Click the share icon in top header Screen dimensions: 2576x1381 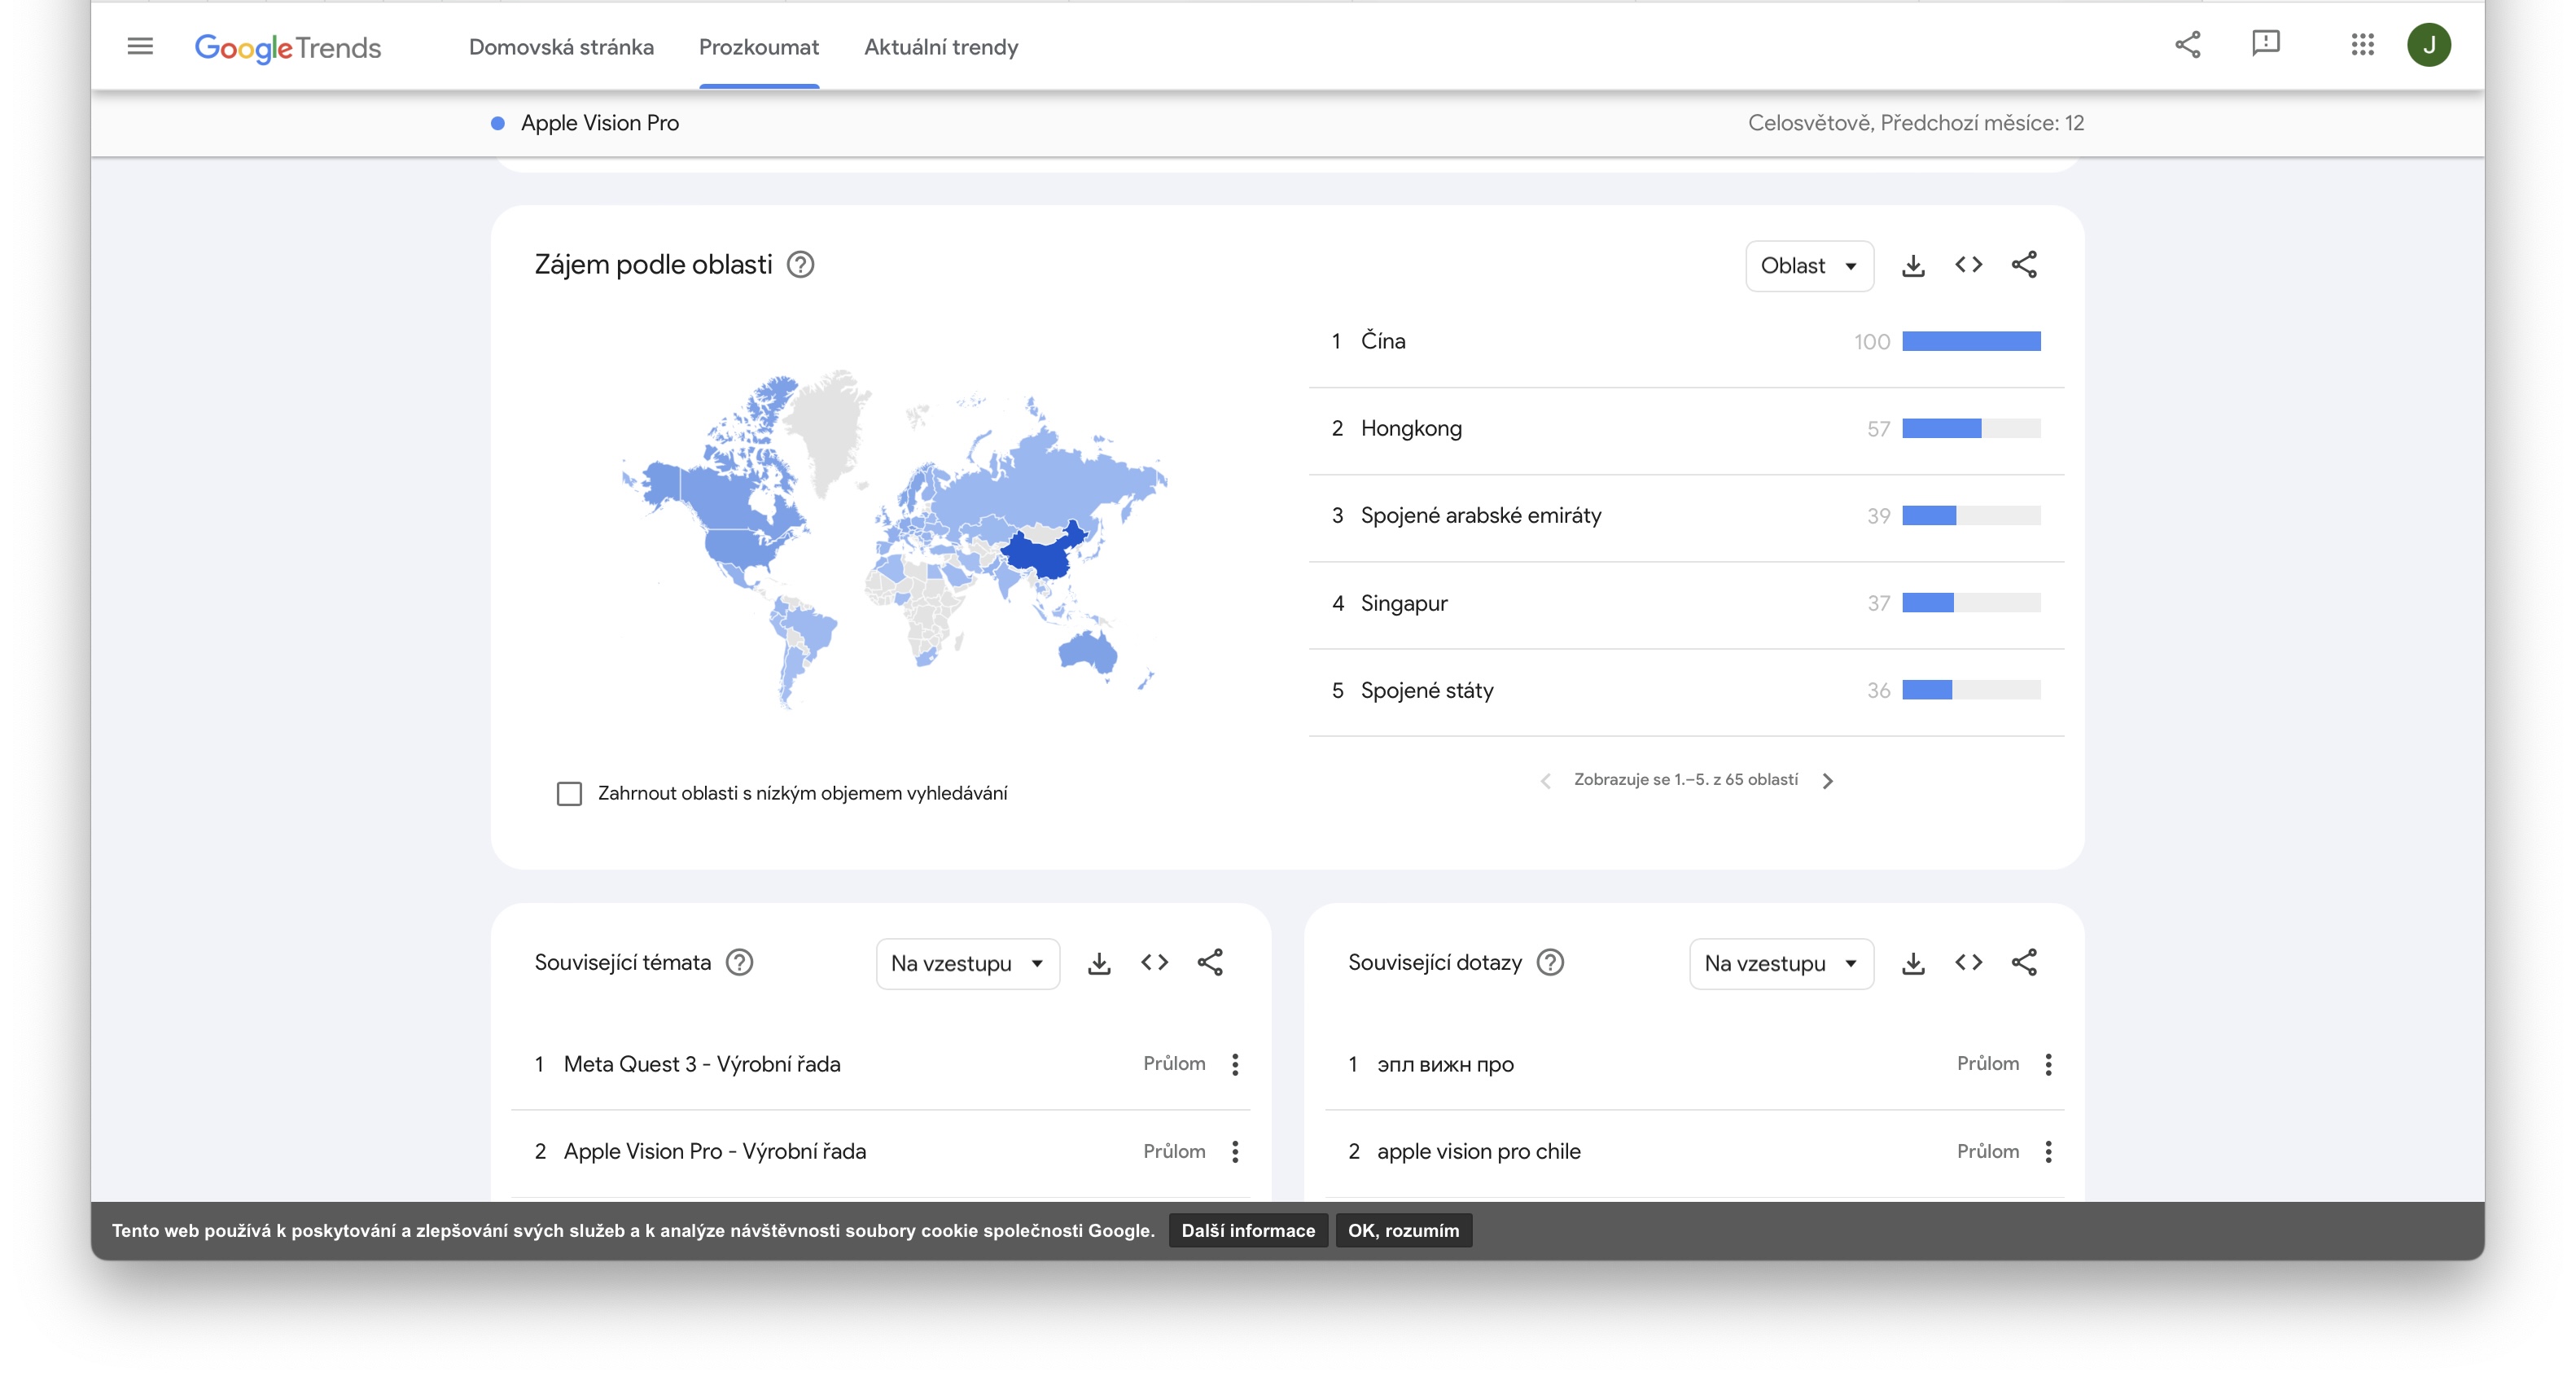point(2187,44)
